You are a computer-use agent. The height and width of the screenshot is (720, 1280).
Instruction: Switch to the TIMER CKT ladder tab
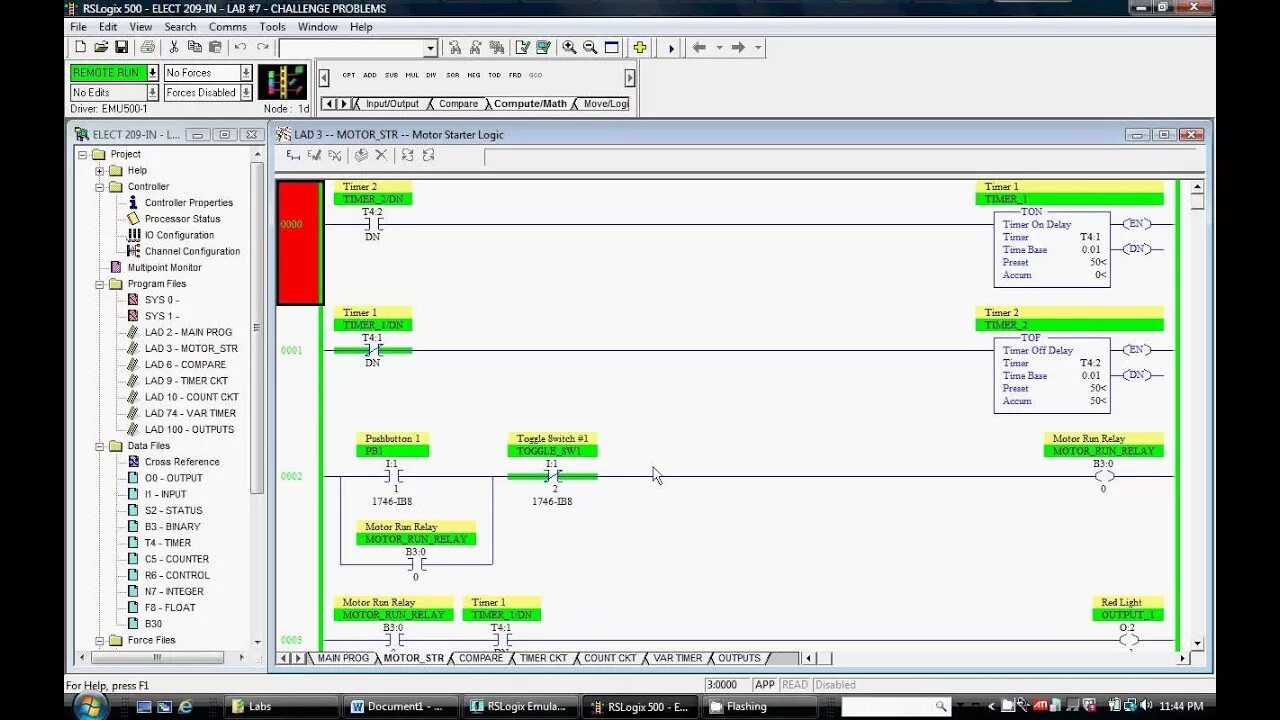tap(543, 658)
